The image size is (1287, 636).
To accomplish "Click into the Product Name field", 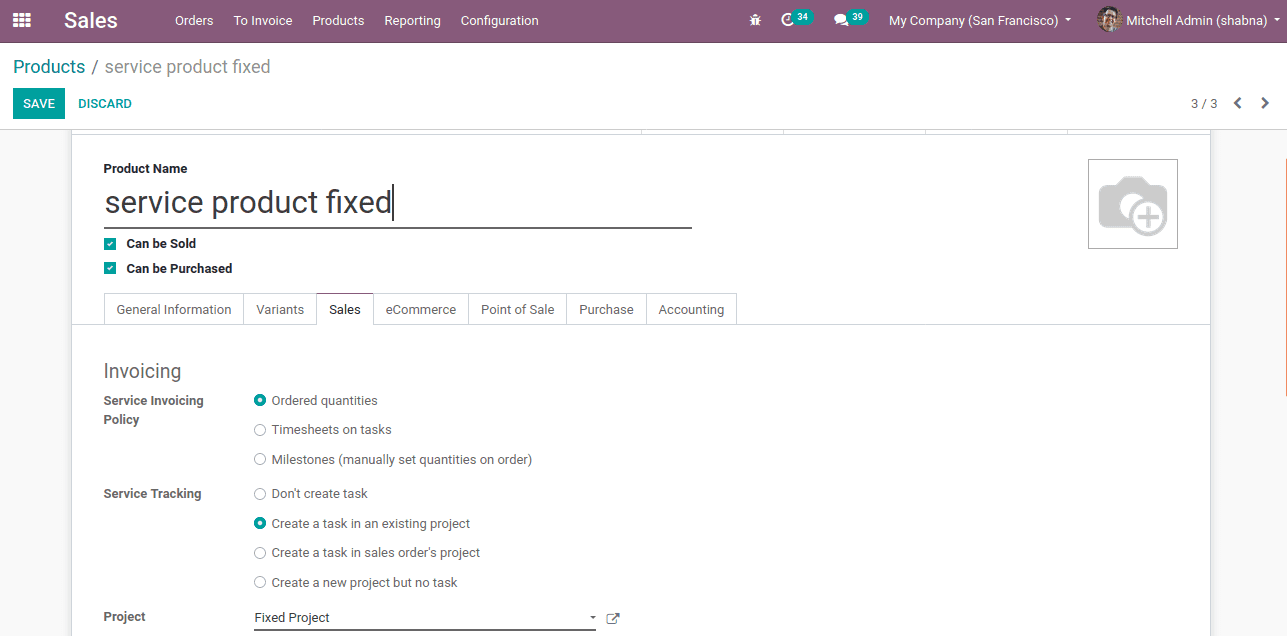I will click(x=398, y=203).
